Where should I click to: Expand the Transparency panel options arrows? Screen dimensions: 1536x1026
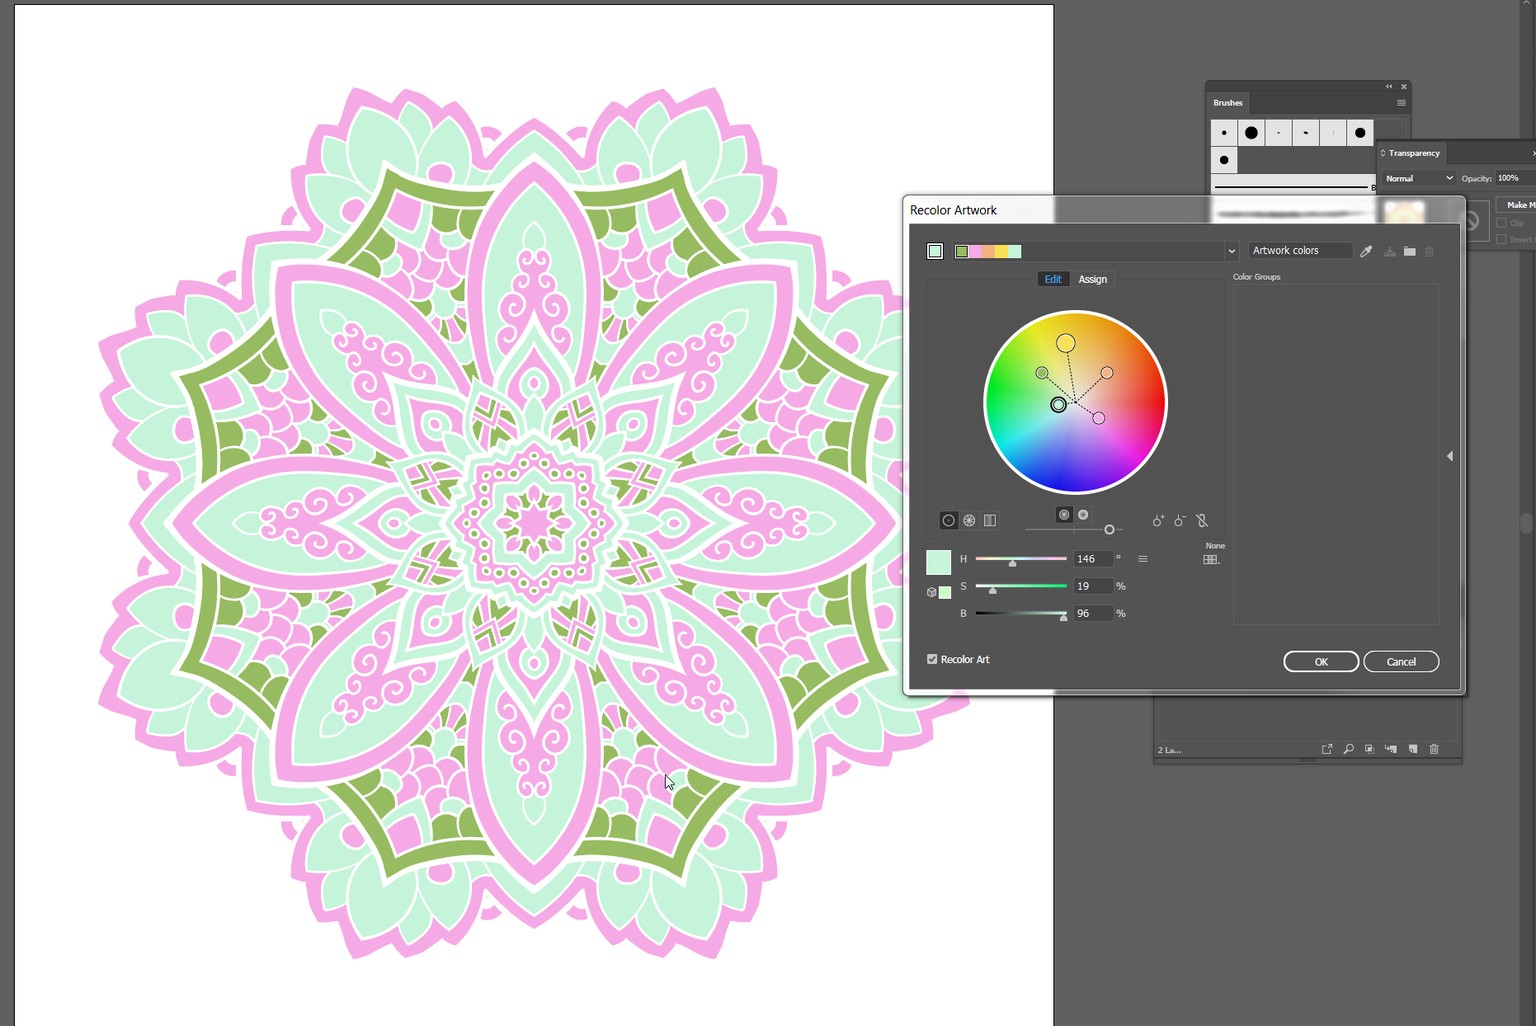1383,153
